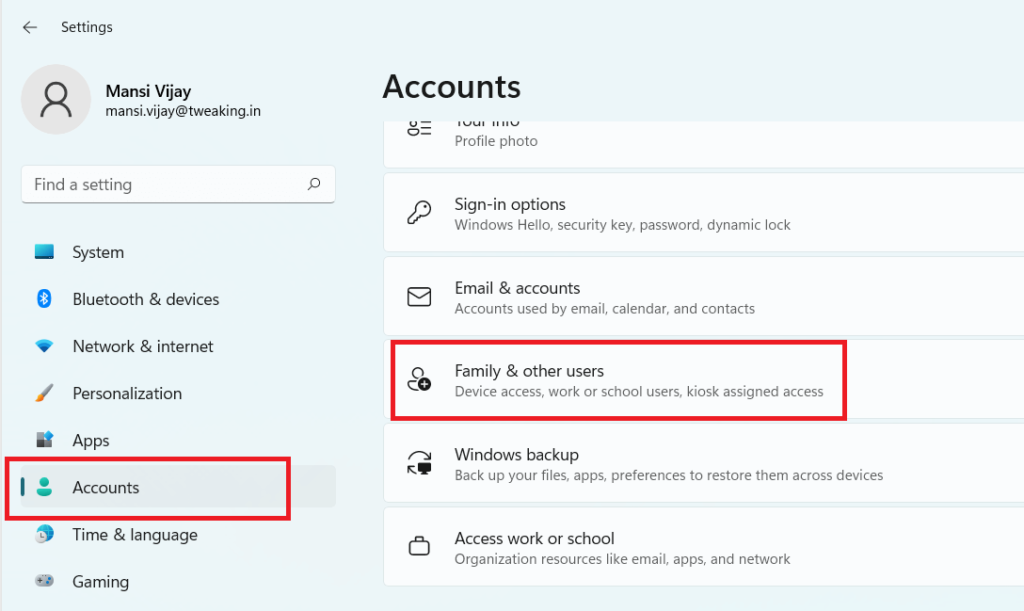Screen dimensions: 1024x611
Task: Click the Personalization paintbrush icon
Action: [x=44, y=393]
